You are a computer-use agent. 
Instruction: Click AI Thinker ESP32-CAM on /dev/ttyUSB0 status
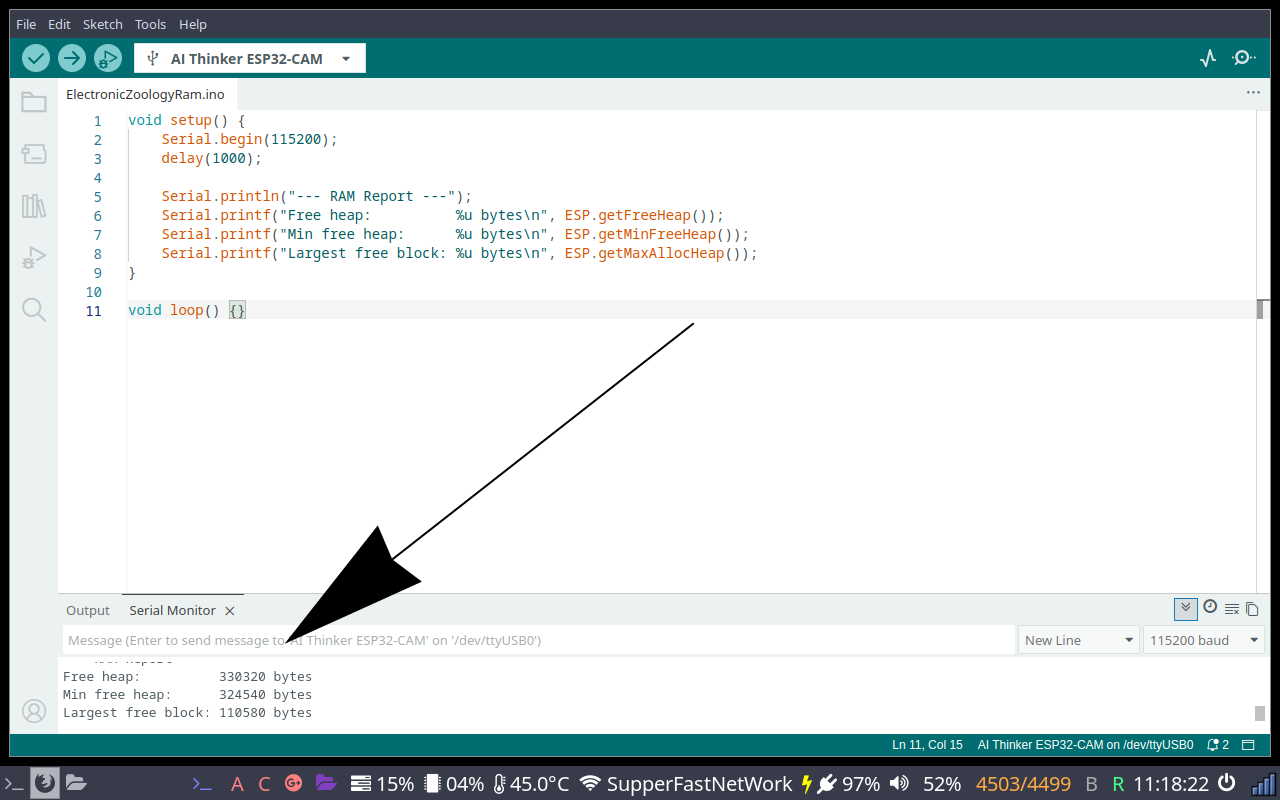tap(1085, 745)
